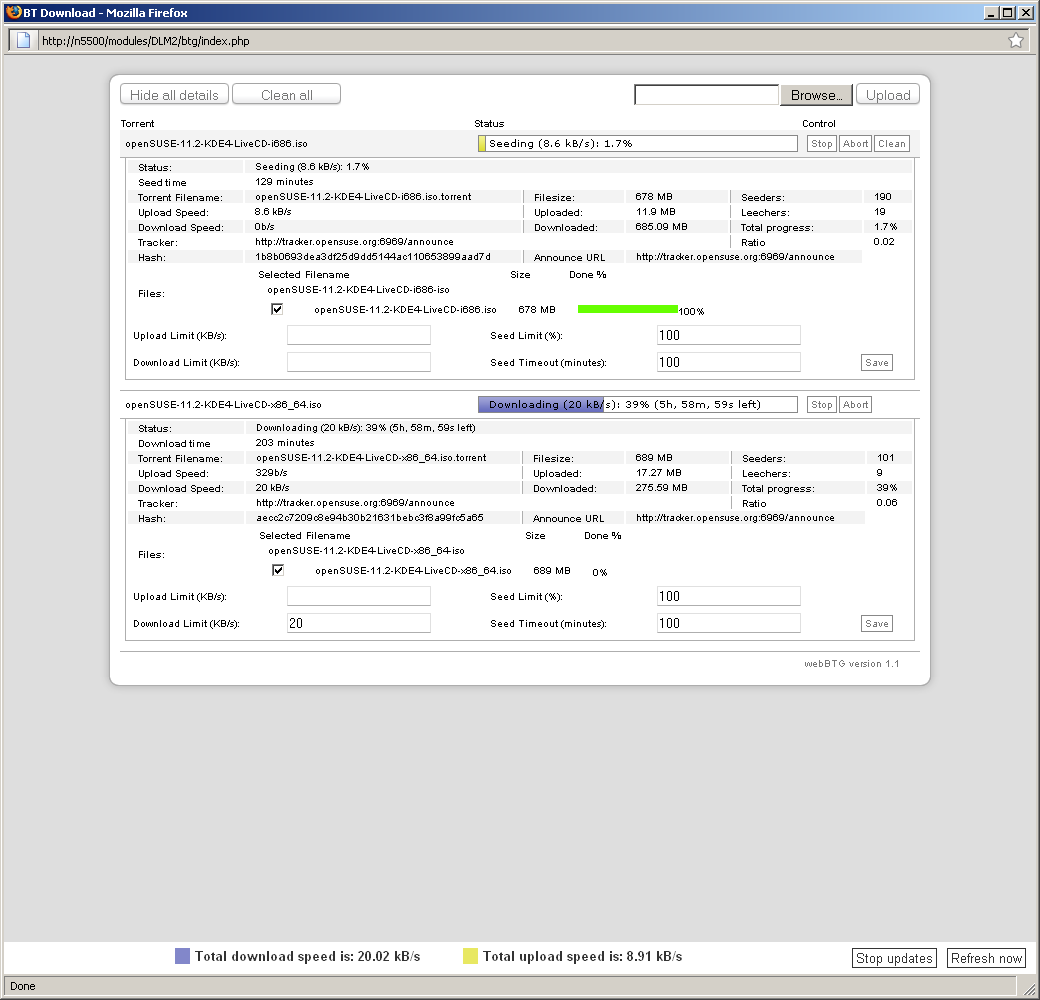The image size is (1040, 1000).
Task: Click the page icon beside the URL
Action: pyautogui.click(x=23, y=40)
